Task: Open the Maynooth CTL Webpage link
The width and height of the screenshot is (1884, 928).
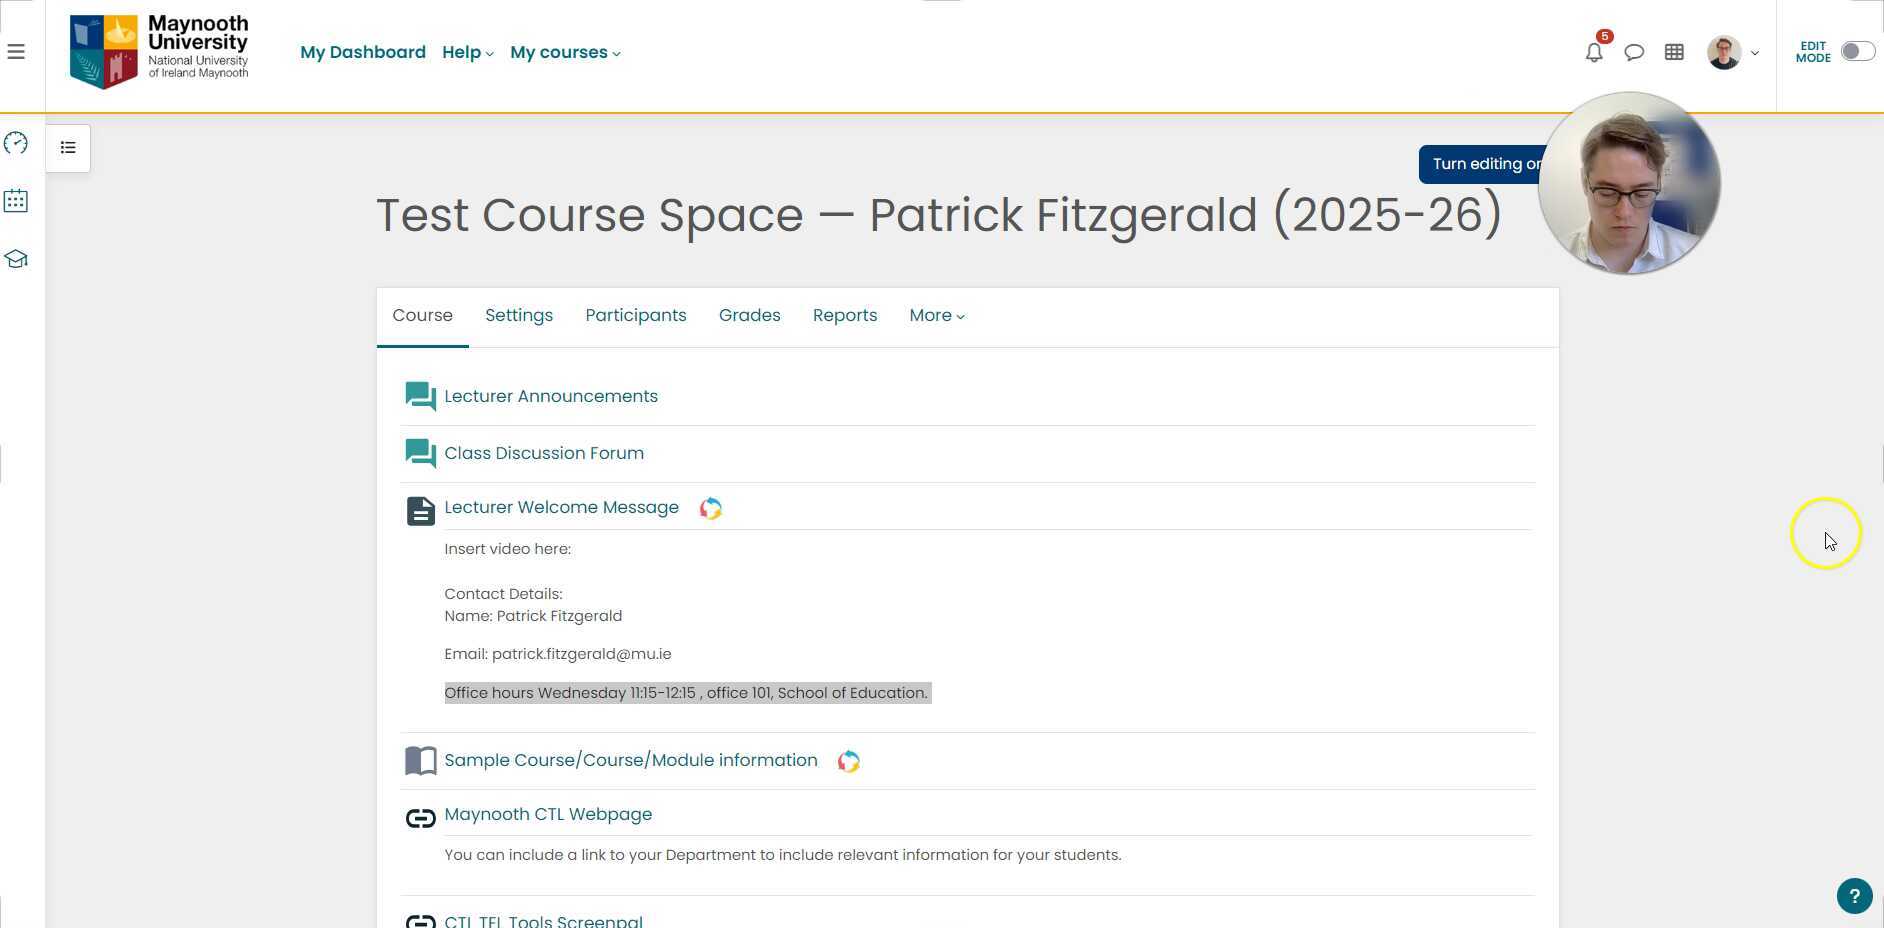Action: (x=548, y=815)
